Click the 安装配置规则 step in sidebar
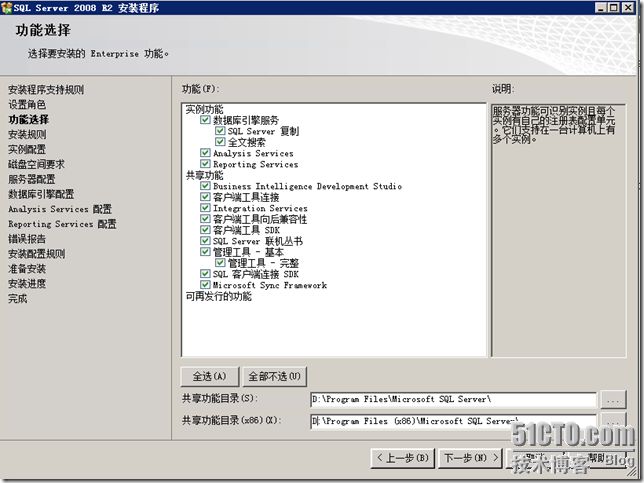 pyautogui.click(x=37, y=254)
